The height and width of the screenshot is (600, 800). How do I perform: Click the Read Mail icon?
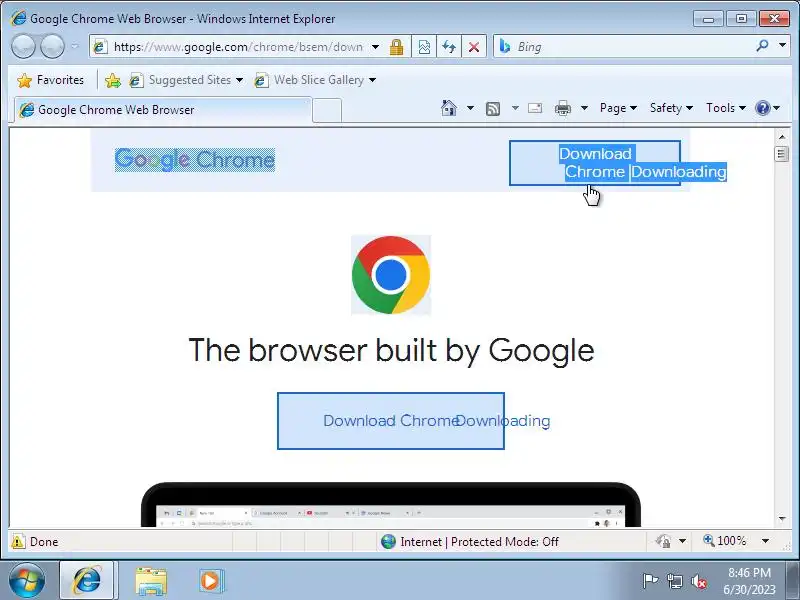click(x=535, y=108)
